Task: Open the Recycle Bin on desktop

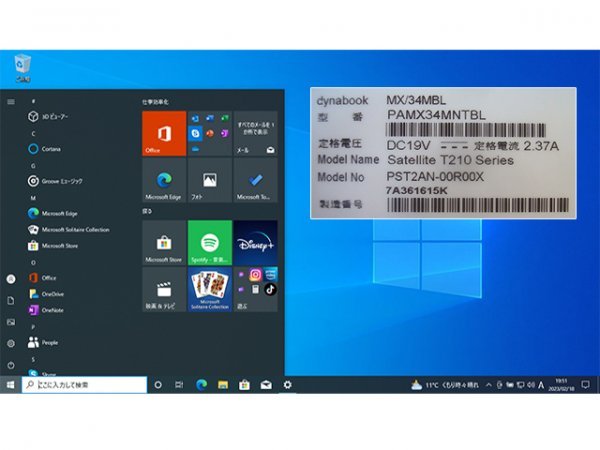Action: click(23, 68)
